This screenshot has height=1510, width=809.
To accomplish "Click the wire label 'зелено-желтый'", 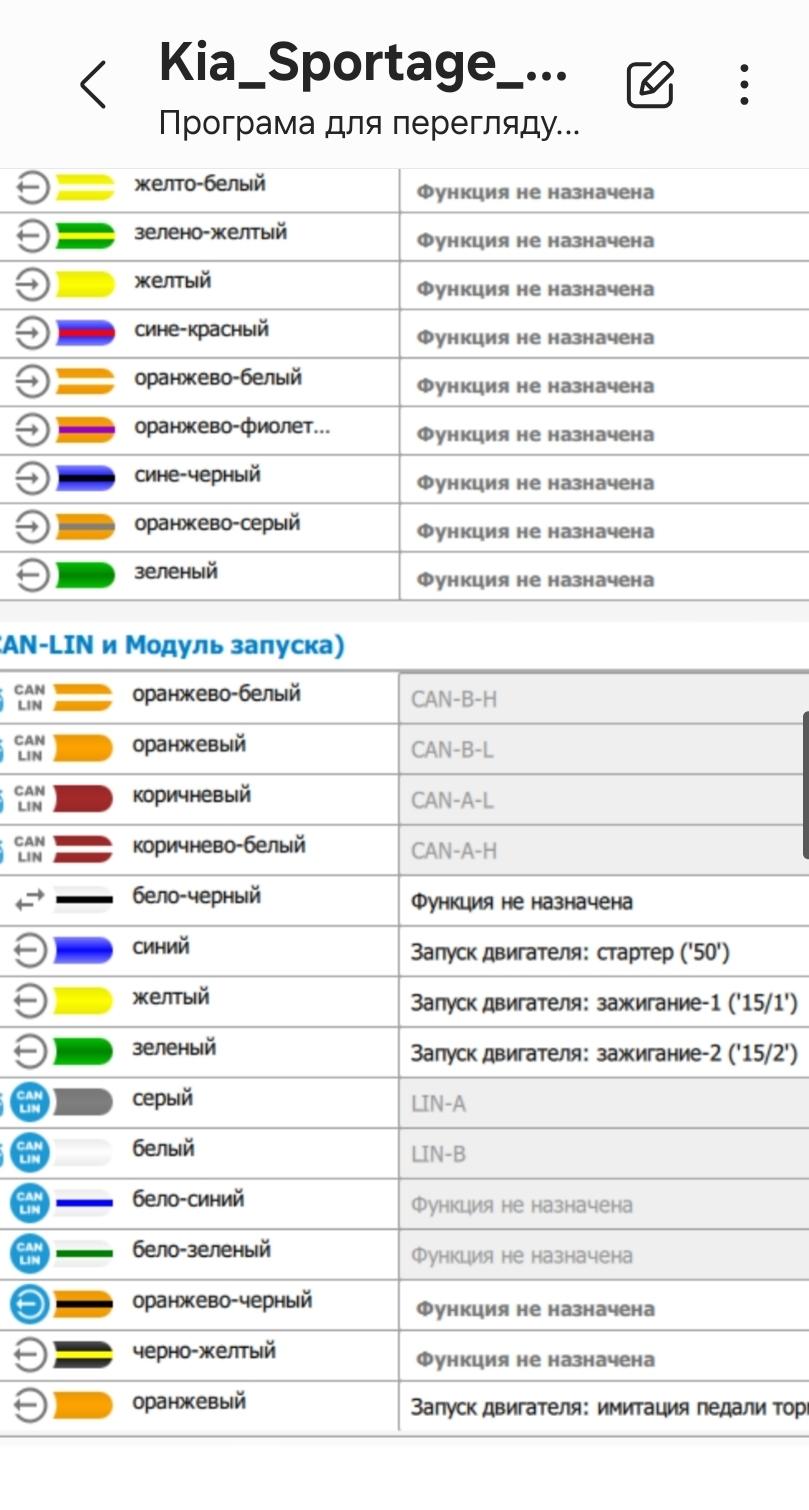I will (211, 232).
